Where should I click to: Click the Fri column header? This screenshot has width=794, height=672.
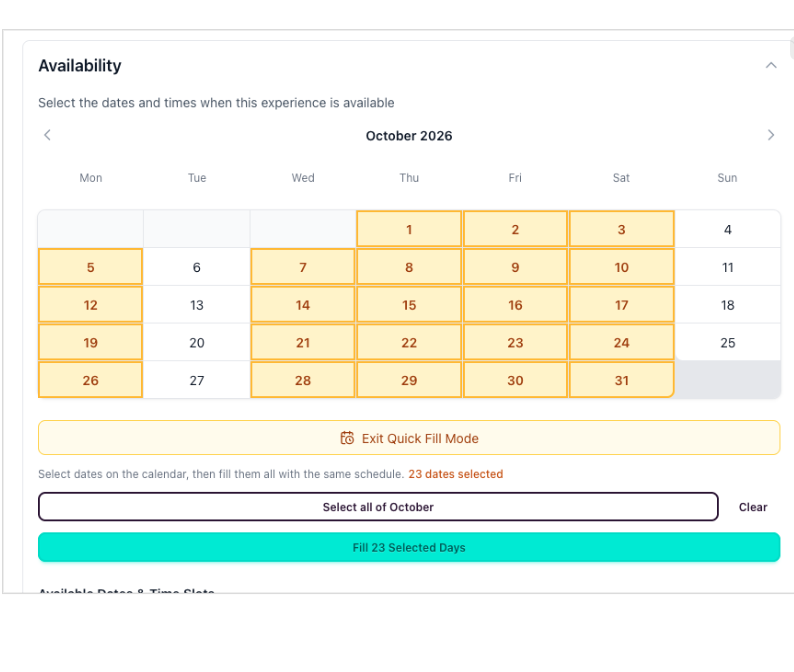pyautogui.click(x=515, y=178)
